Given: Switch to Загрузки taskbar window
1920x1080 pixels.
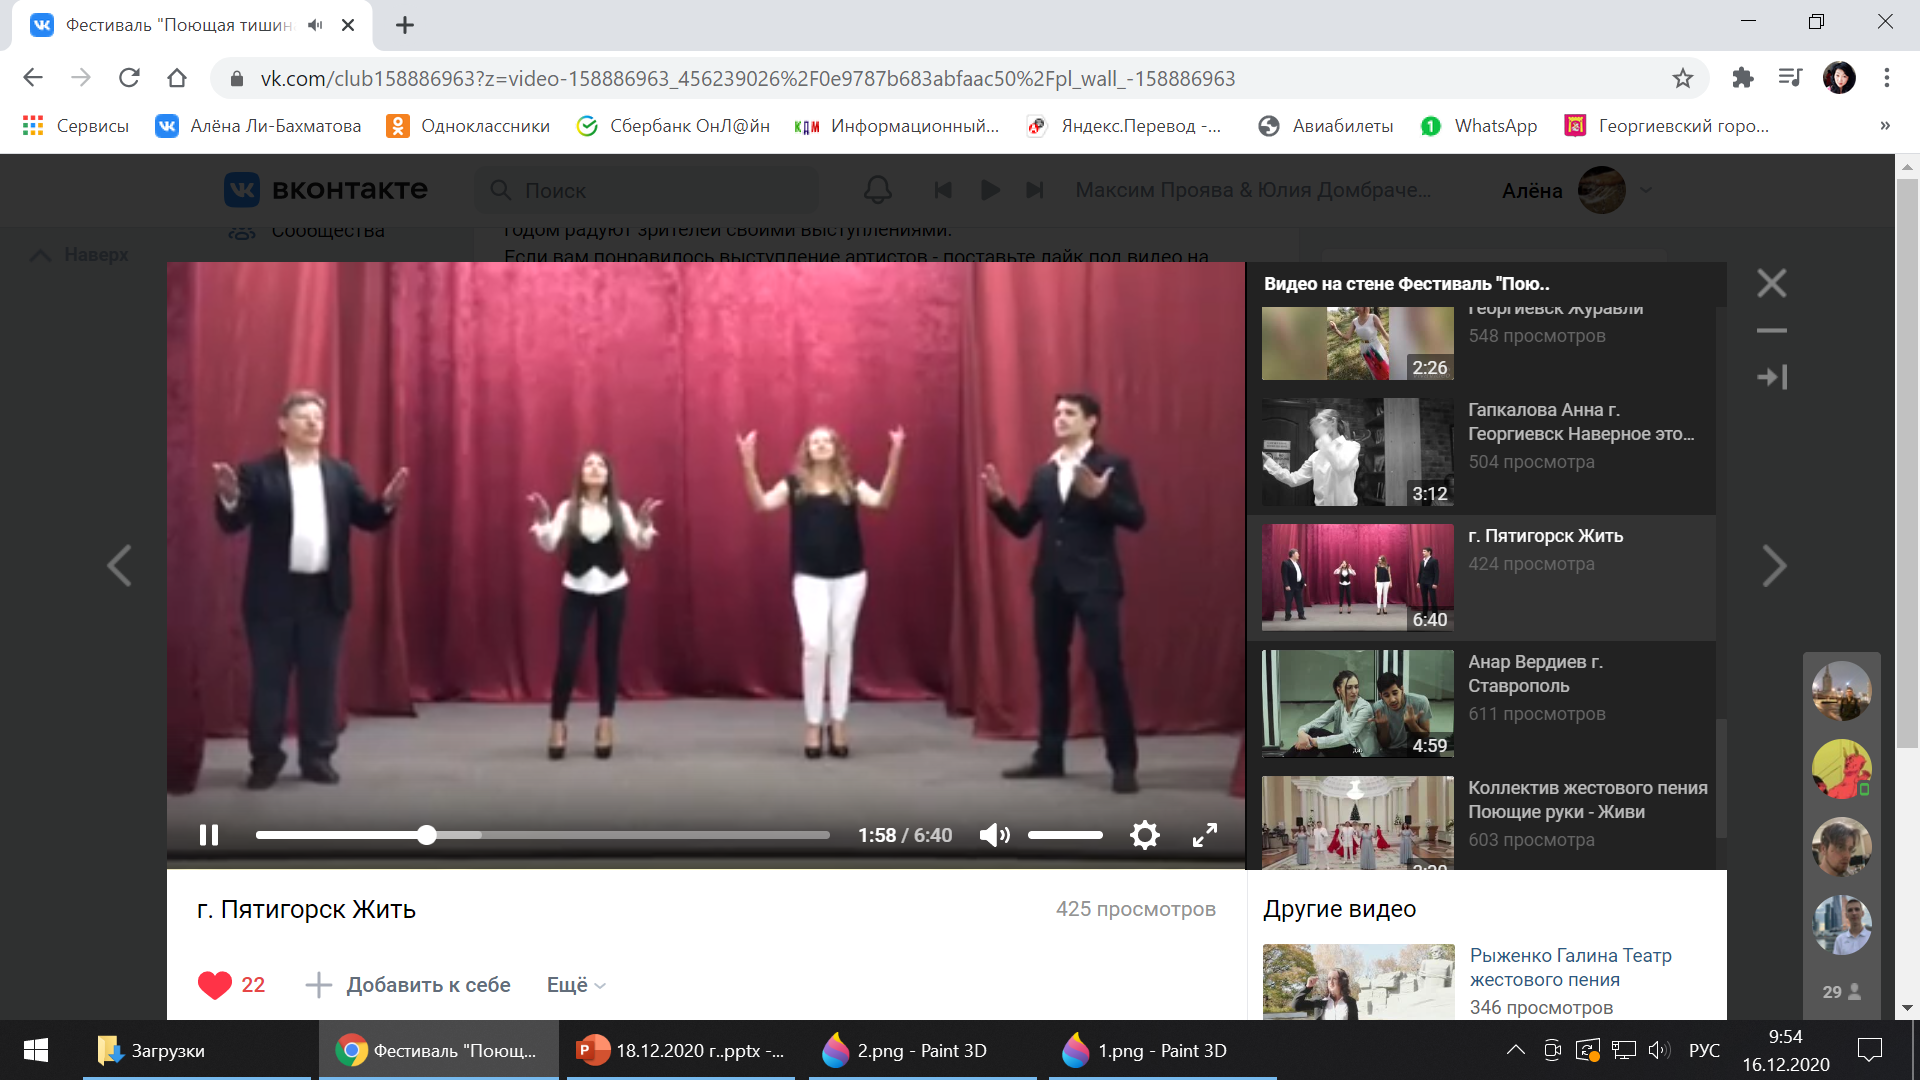Looking at the screenshot, I should (197, 1050).
